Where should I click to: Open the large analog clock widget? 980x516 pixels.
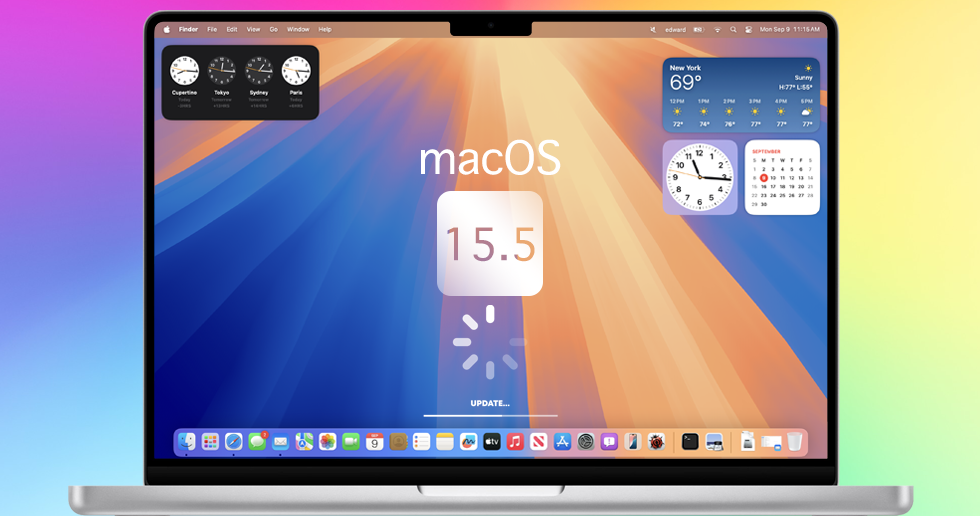pyautogui.click(x=700, y=177)
